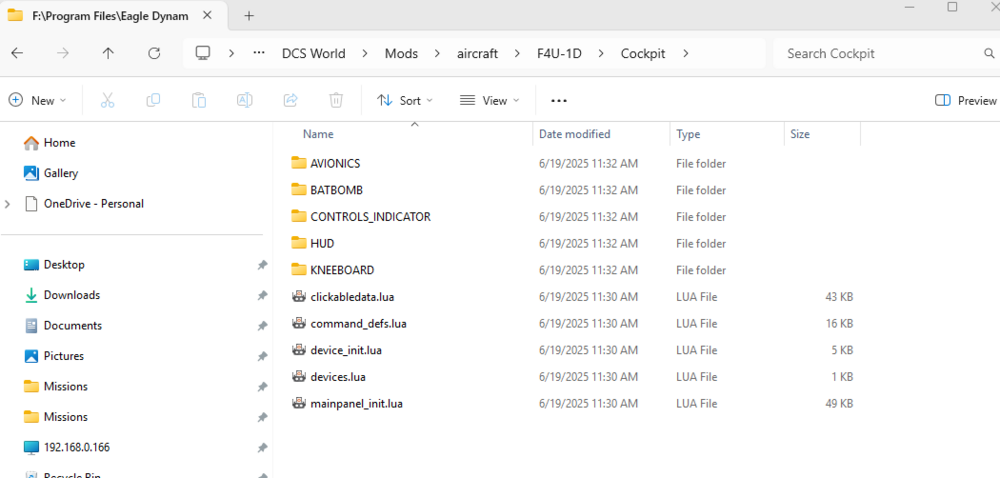Click LUA File type of devices.lua
Screen dimensions: 1000x478
click(696, 377)
